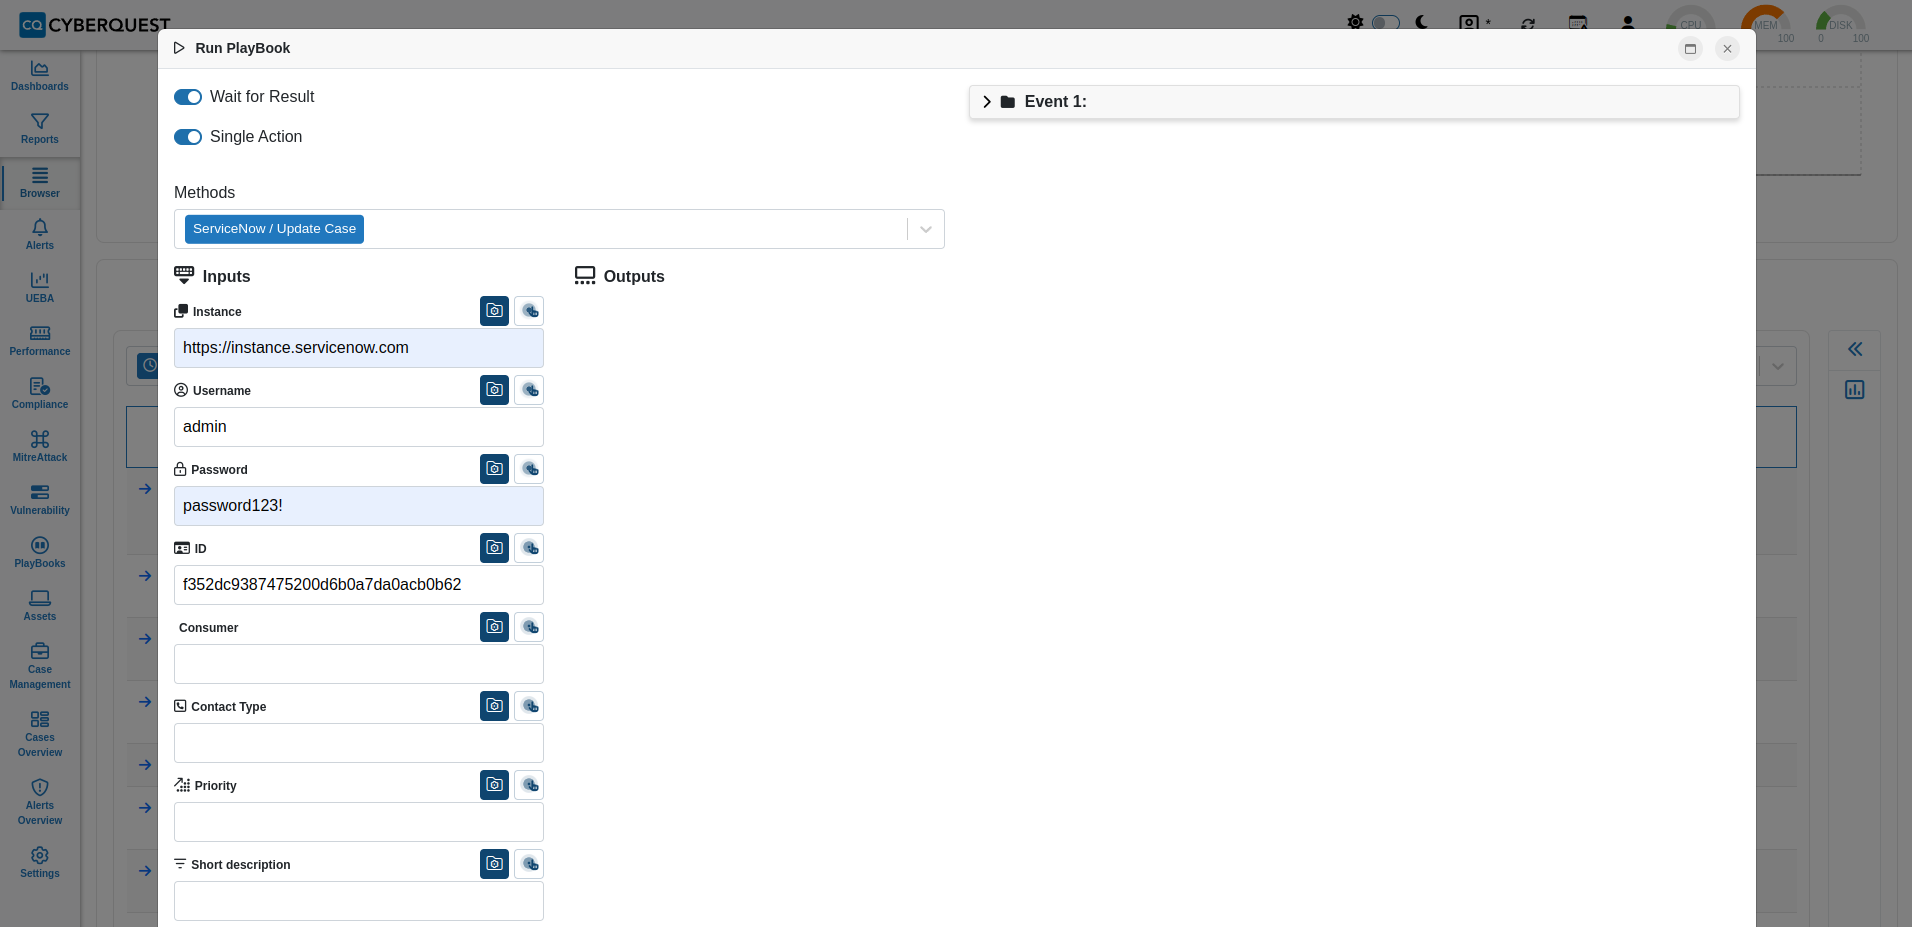The width and height of the screenshot is (1912, 927).
Task: Click the cloud variable icon next to ID
Action: (529, 548)
